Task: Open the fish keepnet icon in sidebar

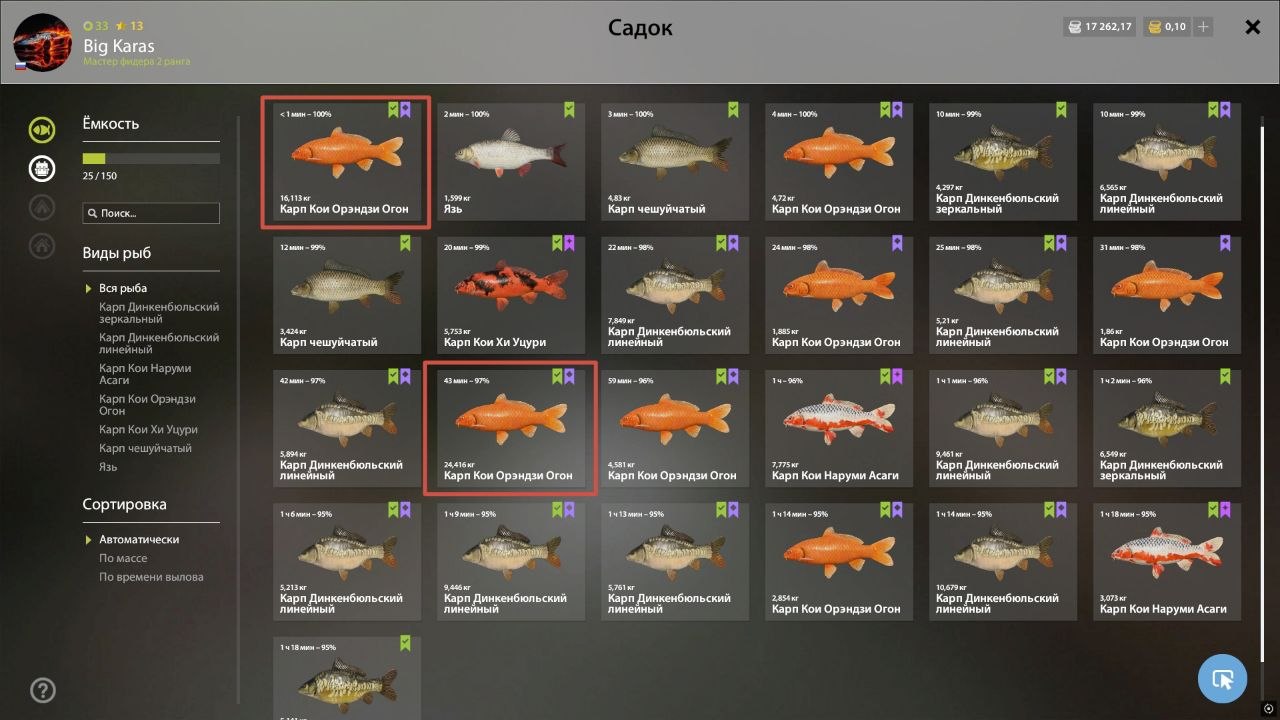Action: pos(42,129)
